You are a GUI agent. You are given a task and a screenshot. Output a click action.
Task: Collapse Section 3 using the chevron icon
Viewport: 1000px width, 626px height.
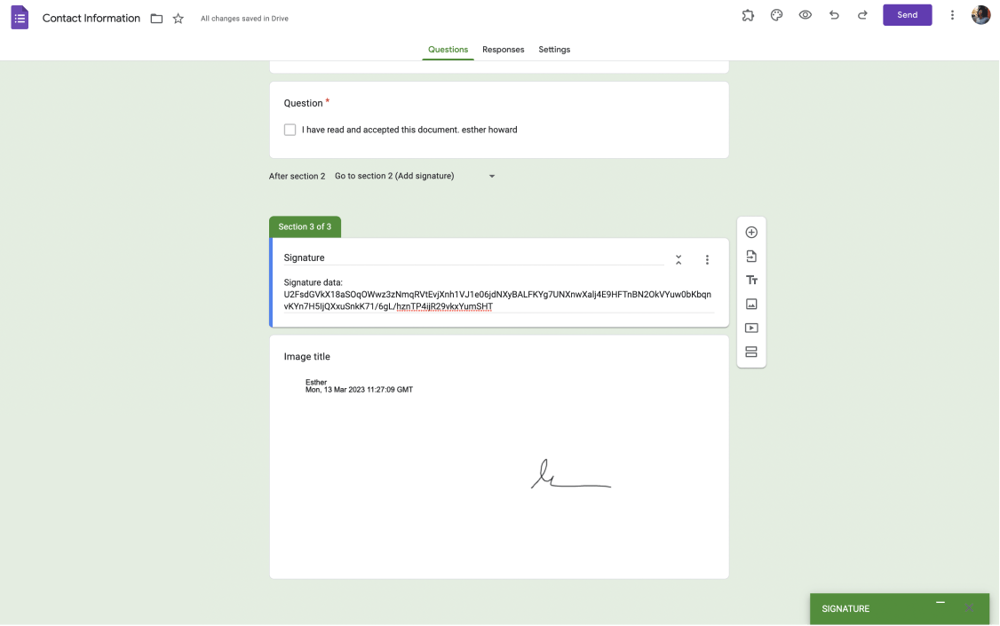[x=678, y=259]
